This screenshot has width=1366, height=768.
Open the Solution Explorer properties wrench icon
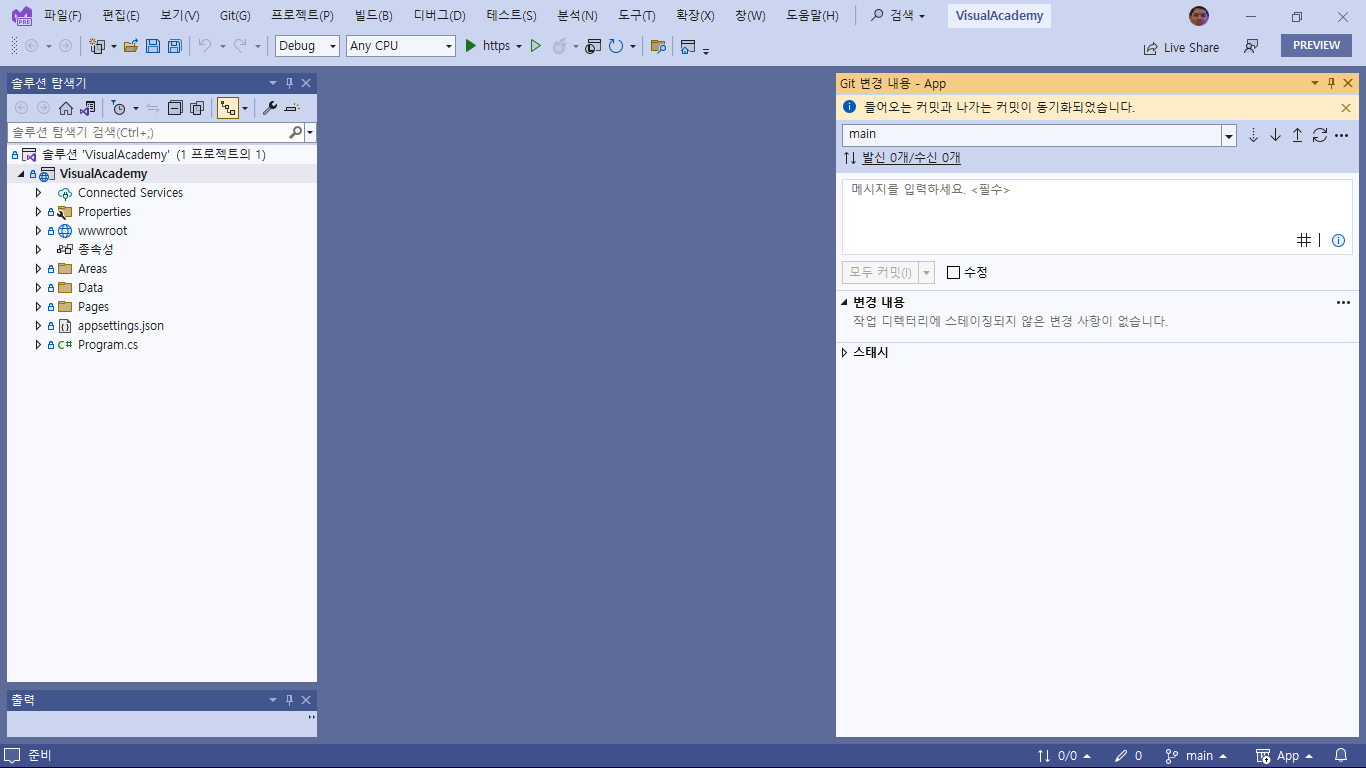coord(269,108)
